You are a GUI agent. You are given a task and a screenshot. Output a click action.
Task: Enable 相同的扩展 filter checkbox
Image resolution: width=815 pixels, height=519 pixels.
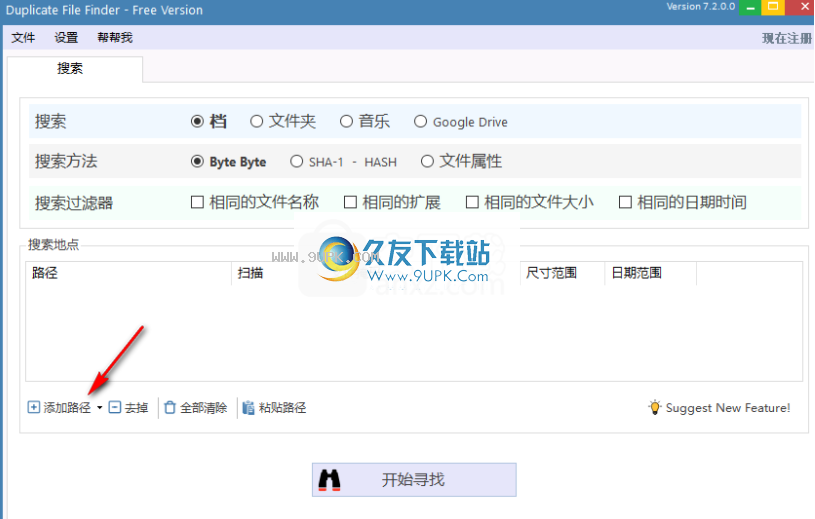tap(350, 202)
